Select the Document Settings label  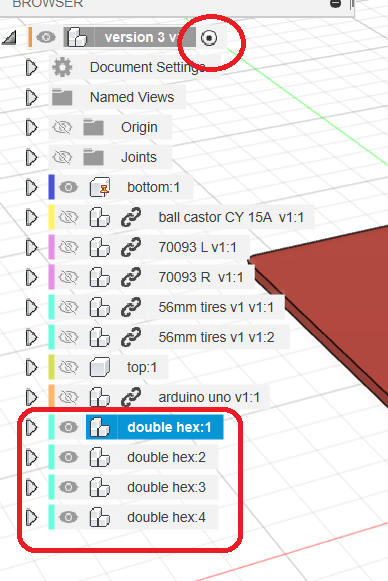tap(147, 67)
